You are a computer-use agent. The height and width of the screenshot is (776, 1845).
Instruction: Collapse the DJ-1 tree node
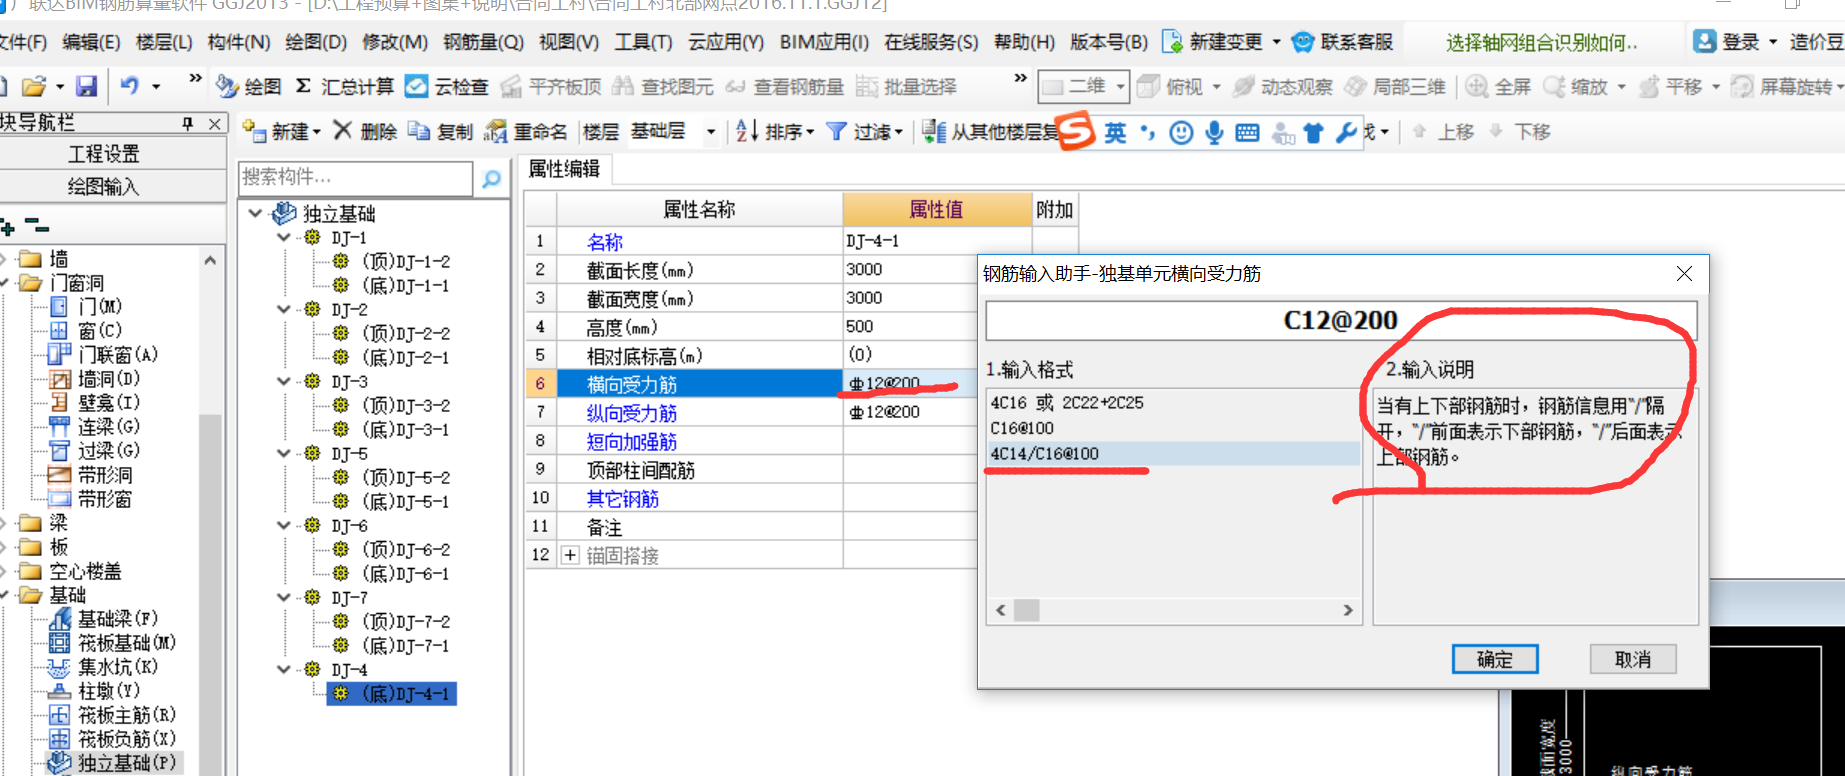(x=284, y=237)
